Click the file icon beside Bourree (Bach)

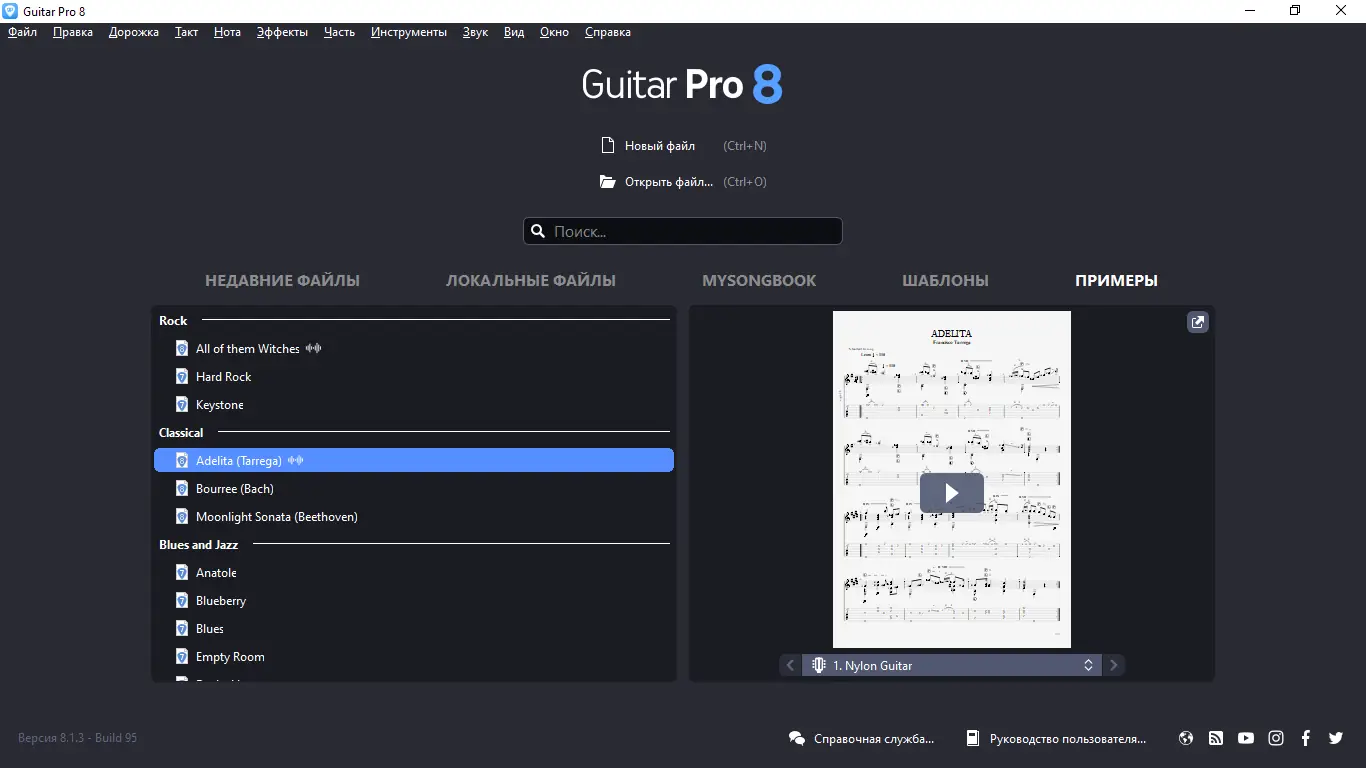pyautogui.click(x=182, y=489)
